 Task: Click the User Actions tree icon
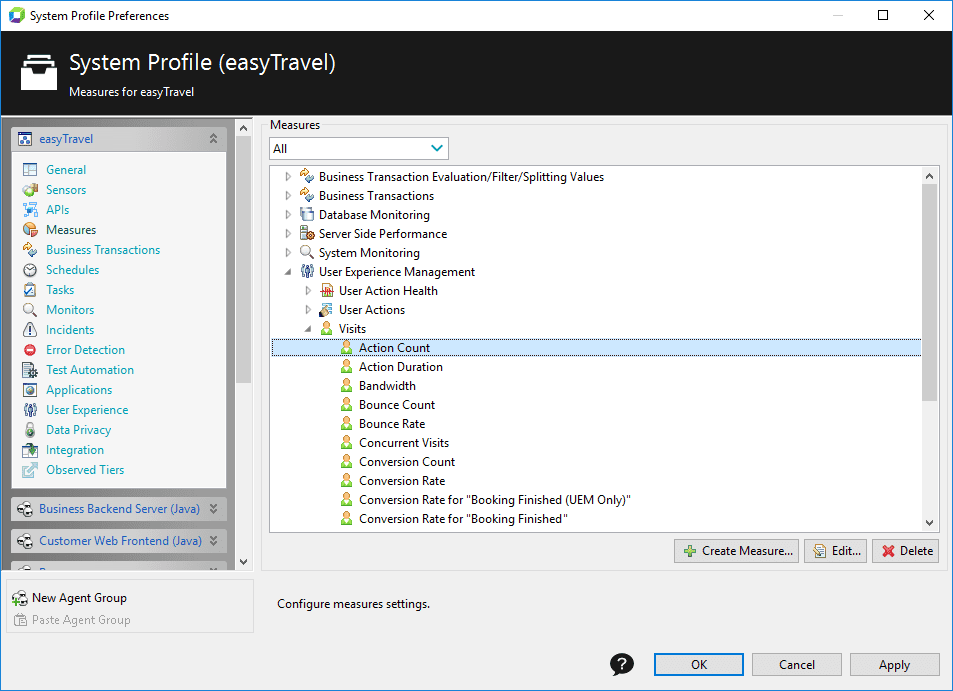[327, 309]
